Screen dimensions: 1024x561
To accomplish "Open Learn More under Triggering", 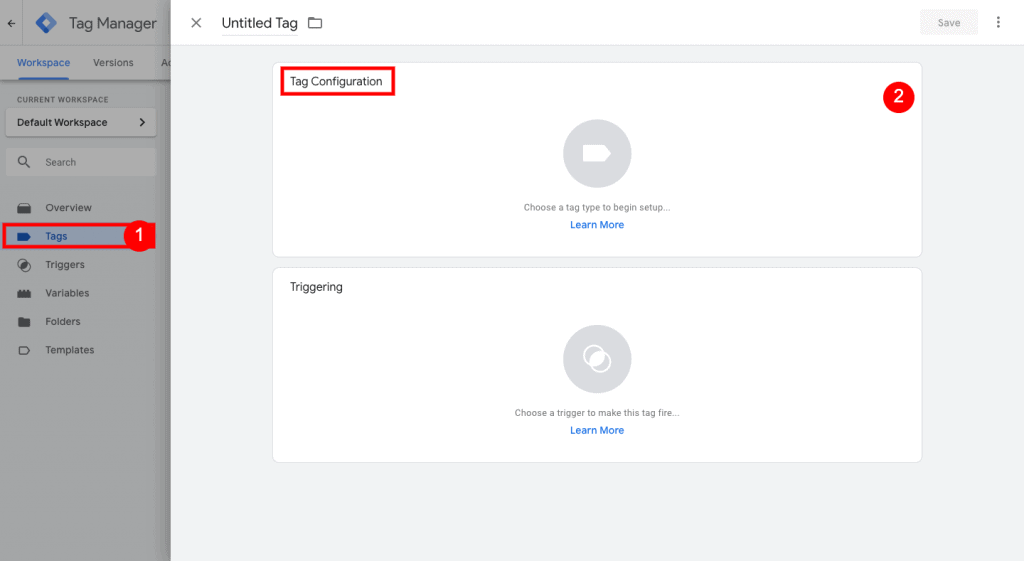I will coord(597,430).
